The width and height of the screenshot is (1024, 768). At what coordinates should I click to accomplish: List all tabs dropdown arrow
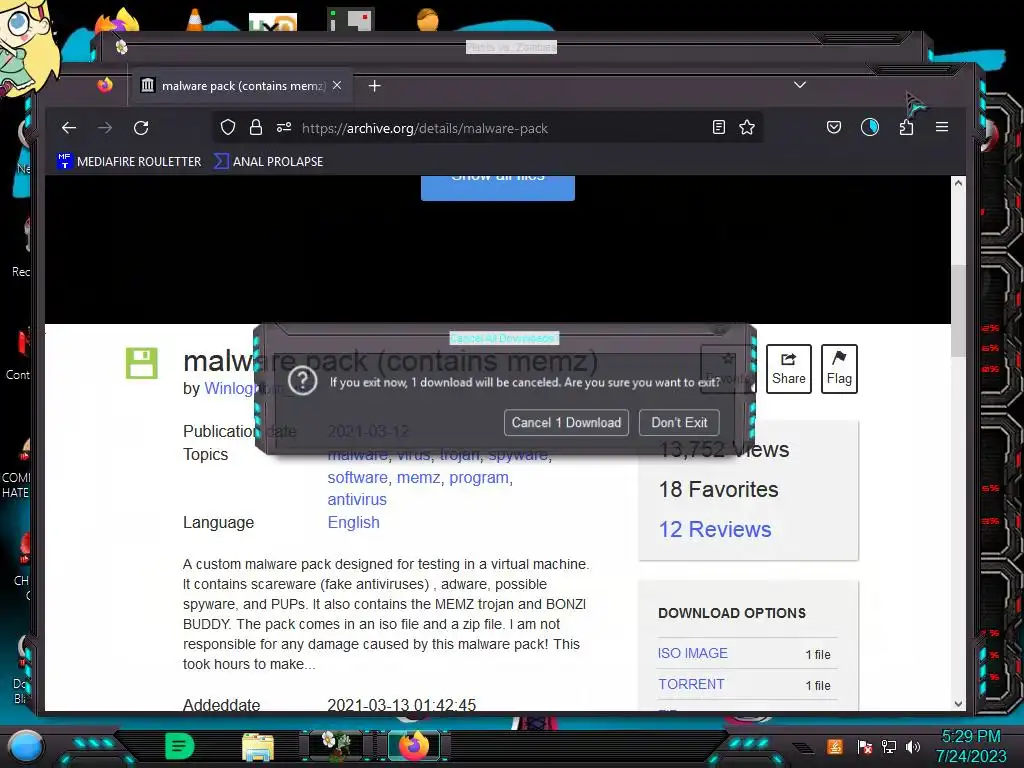pyautogui.click(x=800, y=85)
